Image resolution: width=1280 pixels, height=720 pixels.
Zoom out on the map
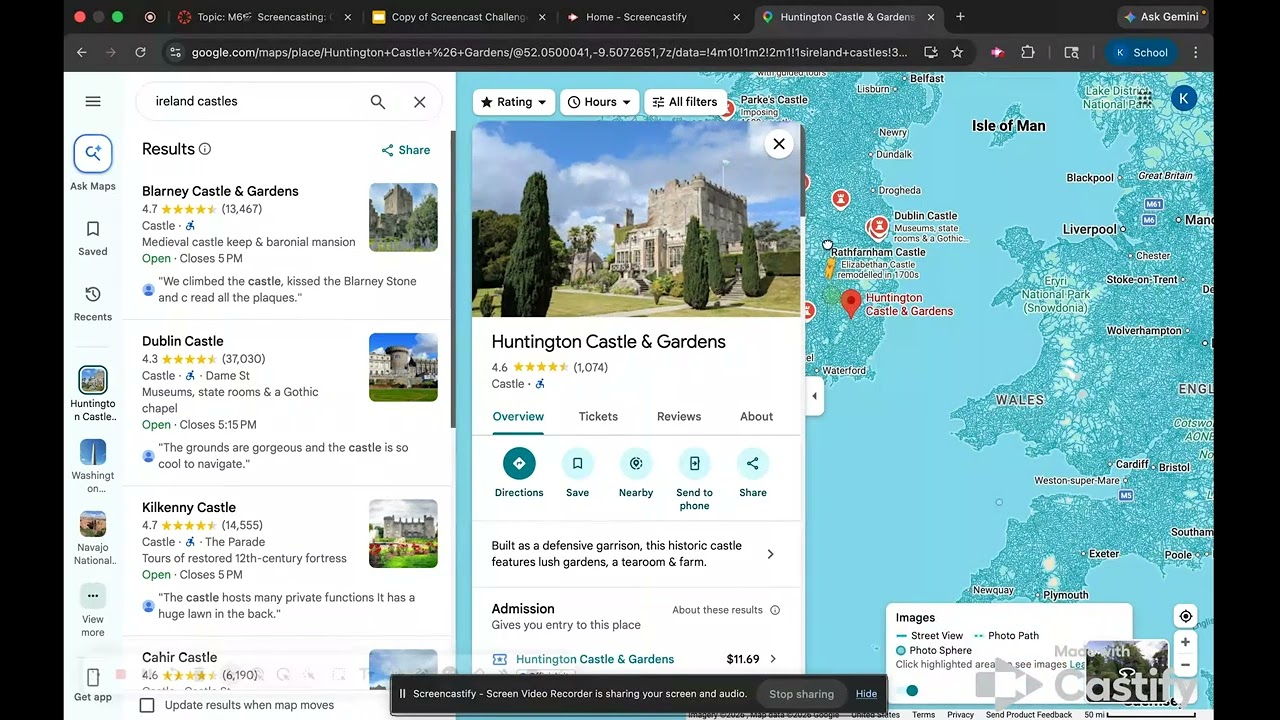pyautogui.click(x=1185, y=665)
